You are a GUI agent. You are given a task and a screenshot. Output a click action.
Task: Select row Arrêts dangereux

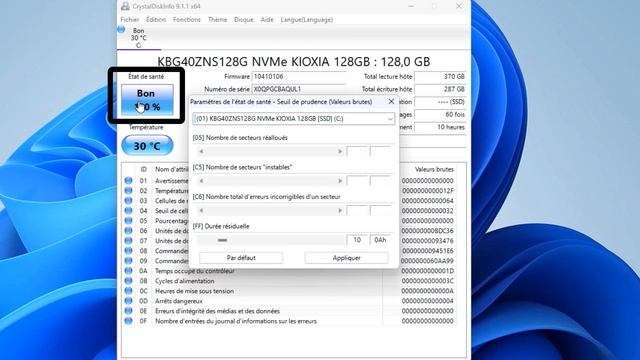(289, 301)
